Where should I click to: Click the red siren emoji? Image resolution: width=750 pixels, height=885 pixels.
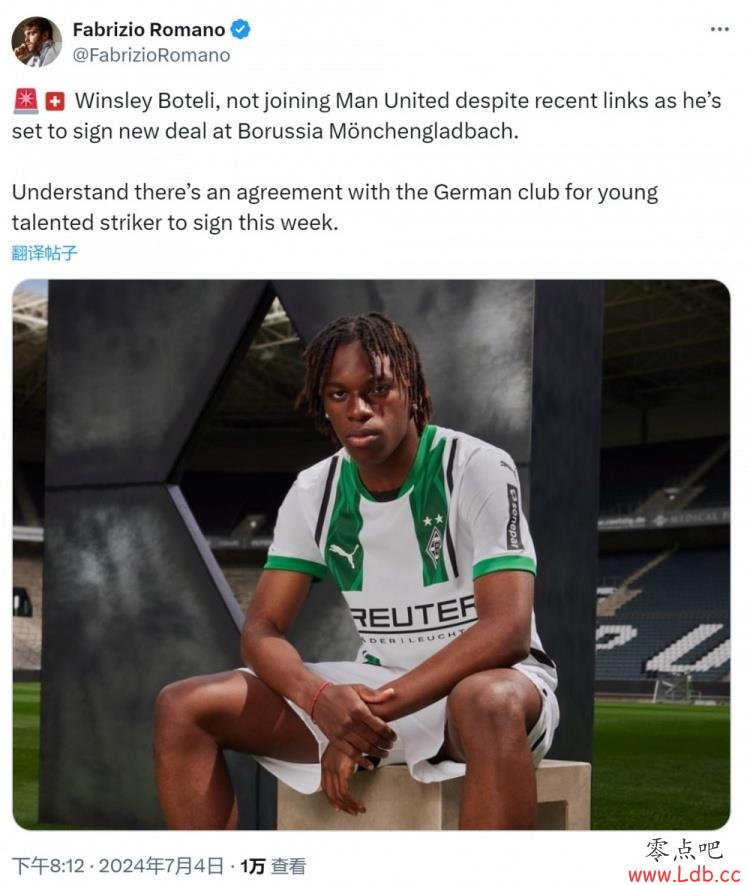pos(25,101)
